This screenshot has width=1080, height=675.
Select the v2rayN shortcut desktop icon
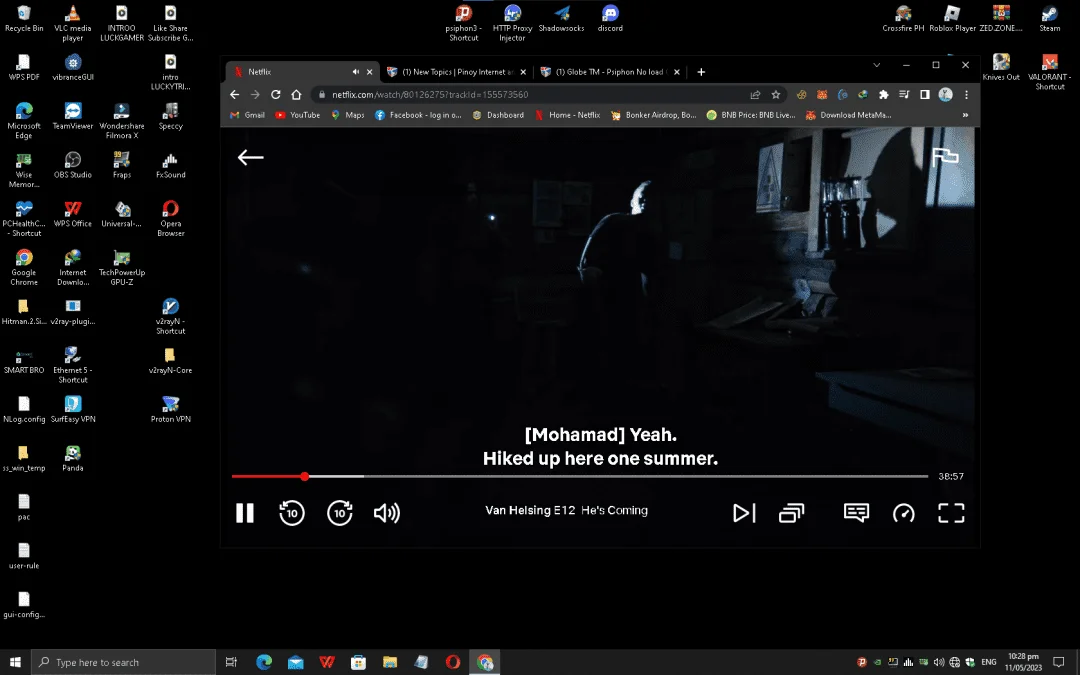tap(170, 316)
